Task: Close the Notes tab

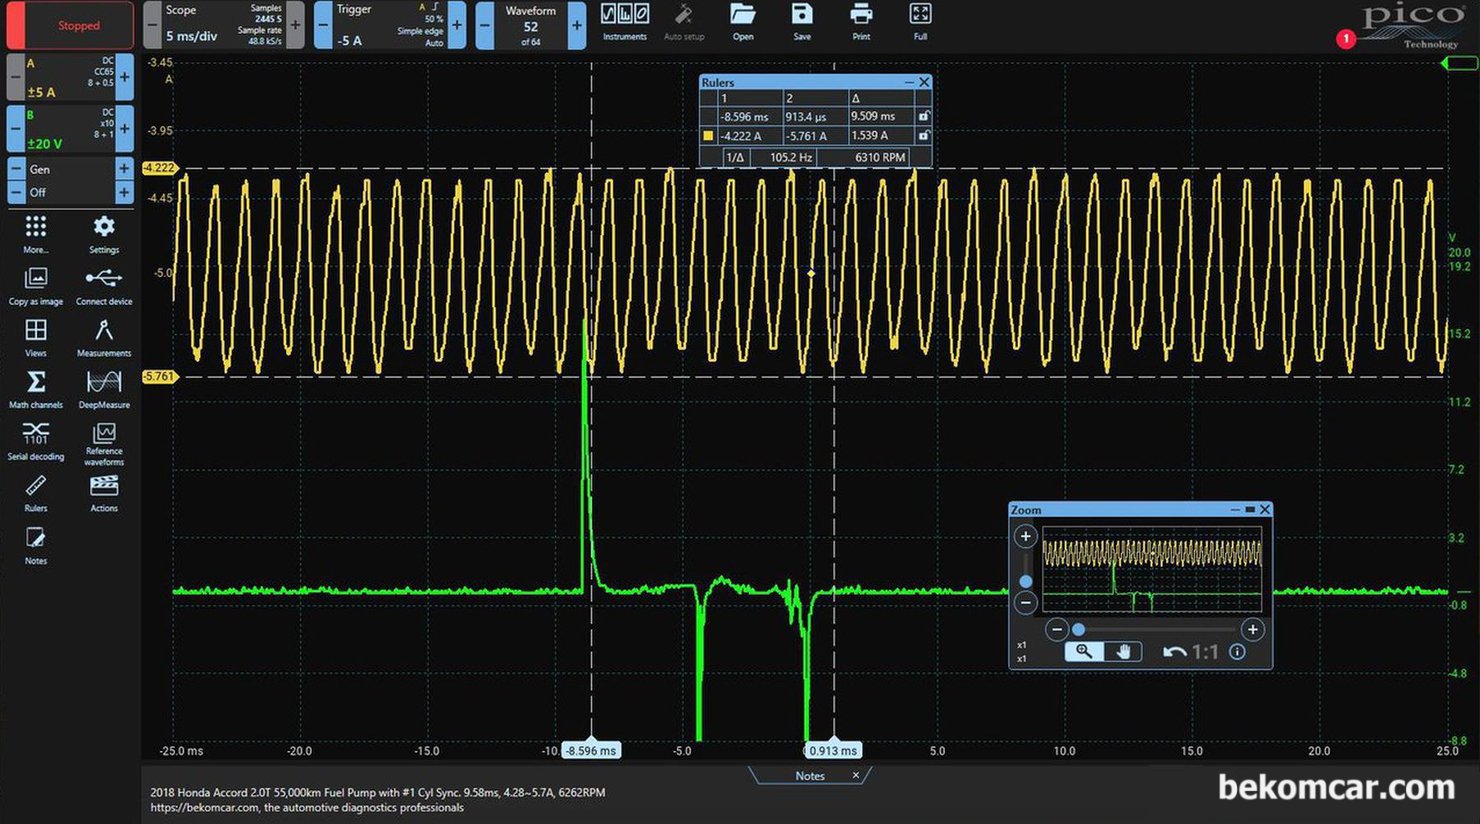Action: click(x=856, y=776)
